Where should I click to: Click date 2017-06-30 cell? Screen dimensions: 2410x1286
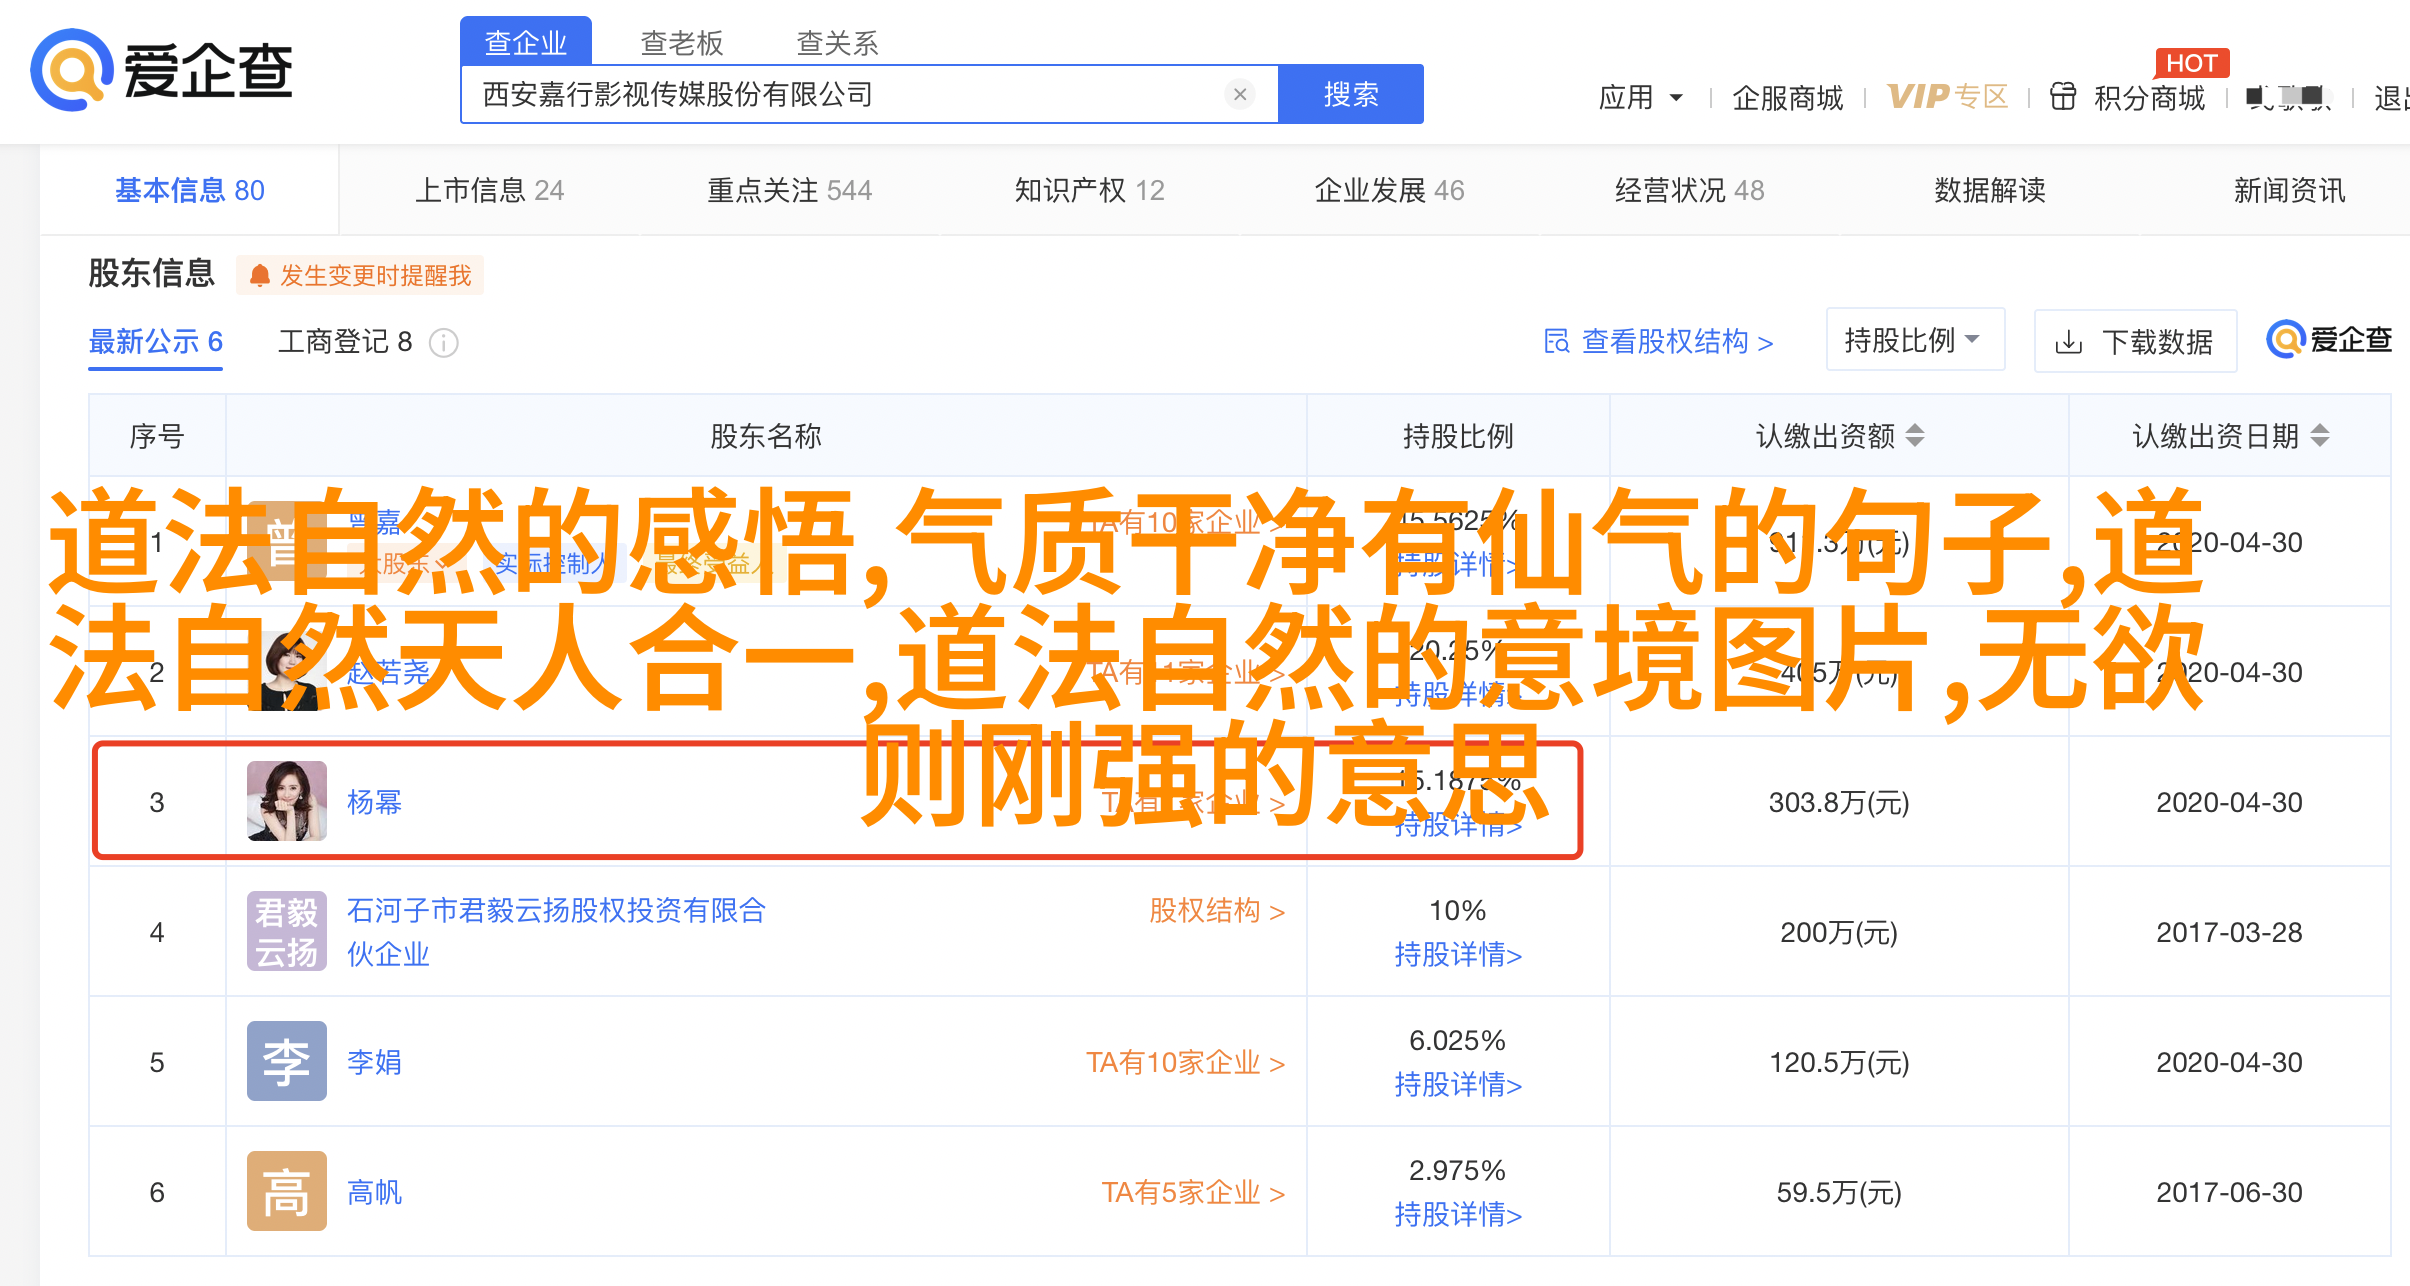tap(2229, 1192)
